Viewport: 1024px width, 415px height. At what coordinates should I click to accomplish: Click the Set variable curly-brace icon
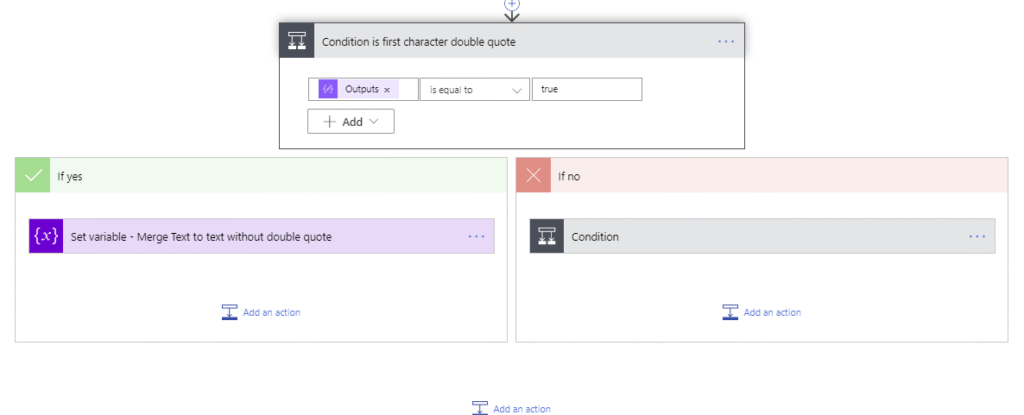coord(46,237)
